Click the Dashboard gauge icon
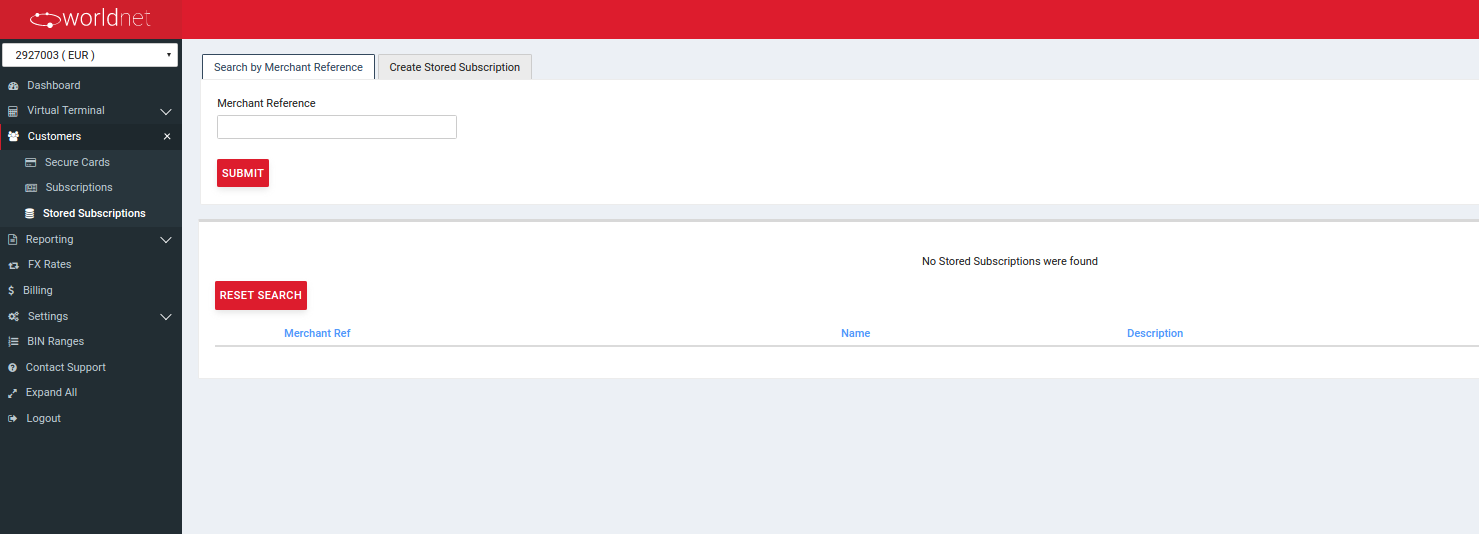Viewport: 1479px width, 534px height. pos(13,86)
